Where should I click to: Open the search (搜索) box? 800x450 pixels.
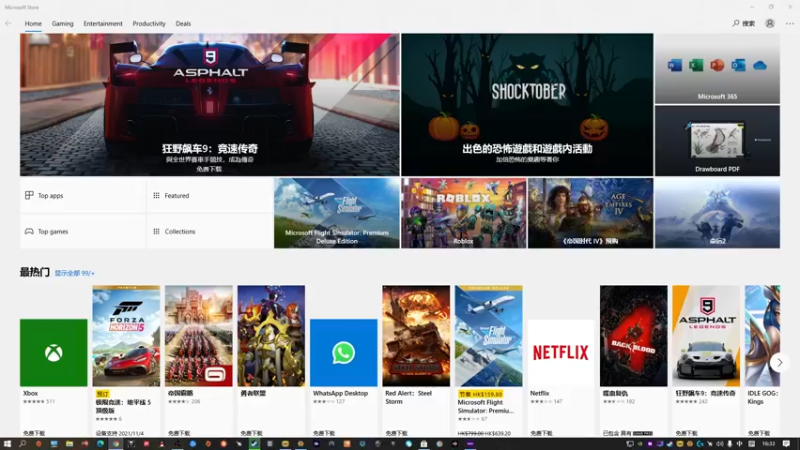pyautogui.click(x=743, y=23)
